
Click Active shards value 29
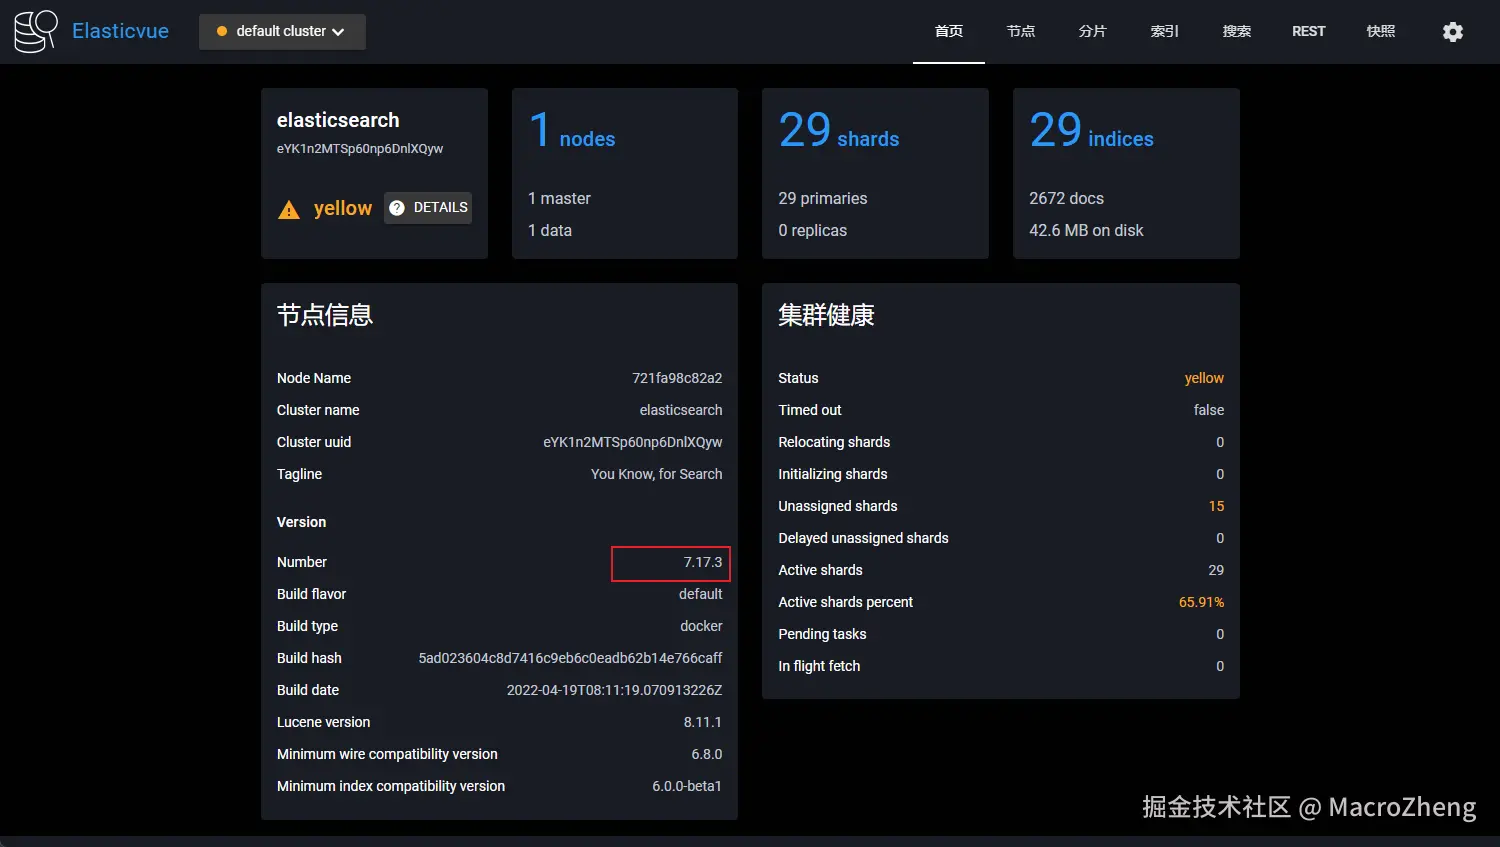point(1216,570)
